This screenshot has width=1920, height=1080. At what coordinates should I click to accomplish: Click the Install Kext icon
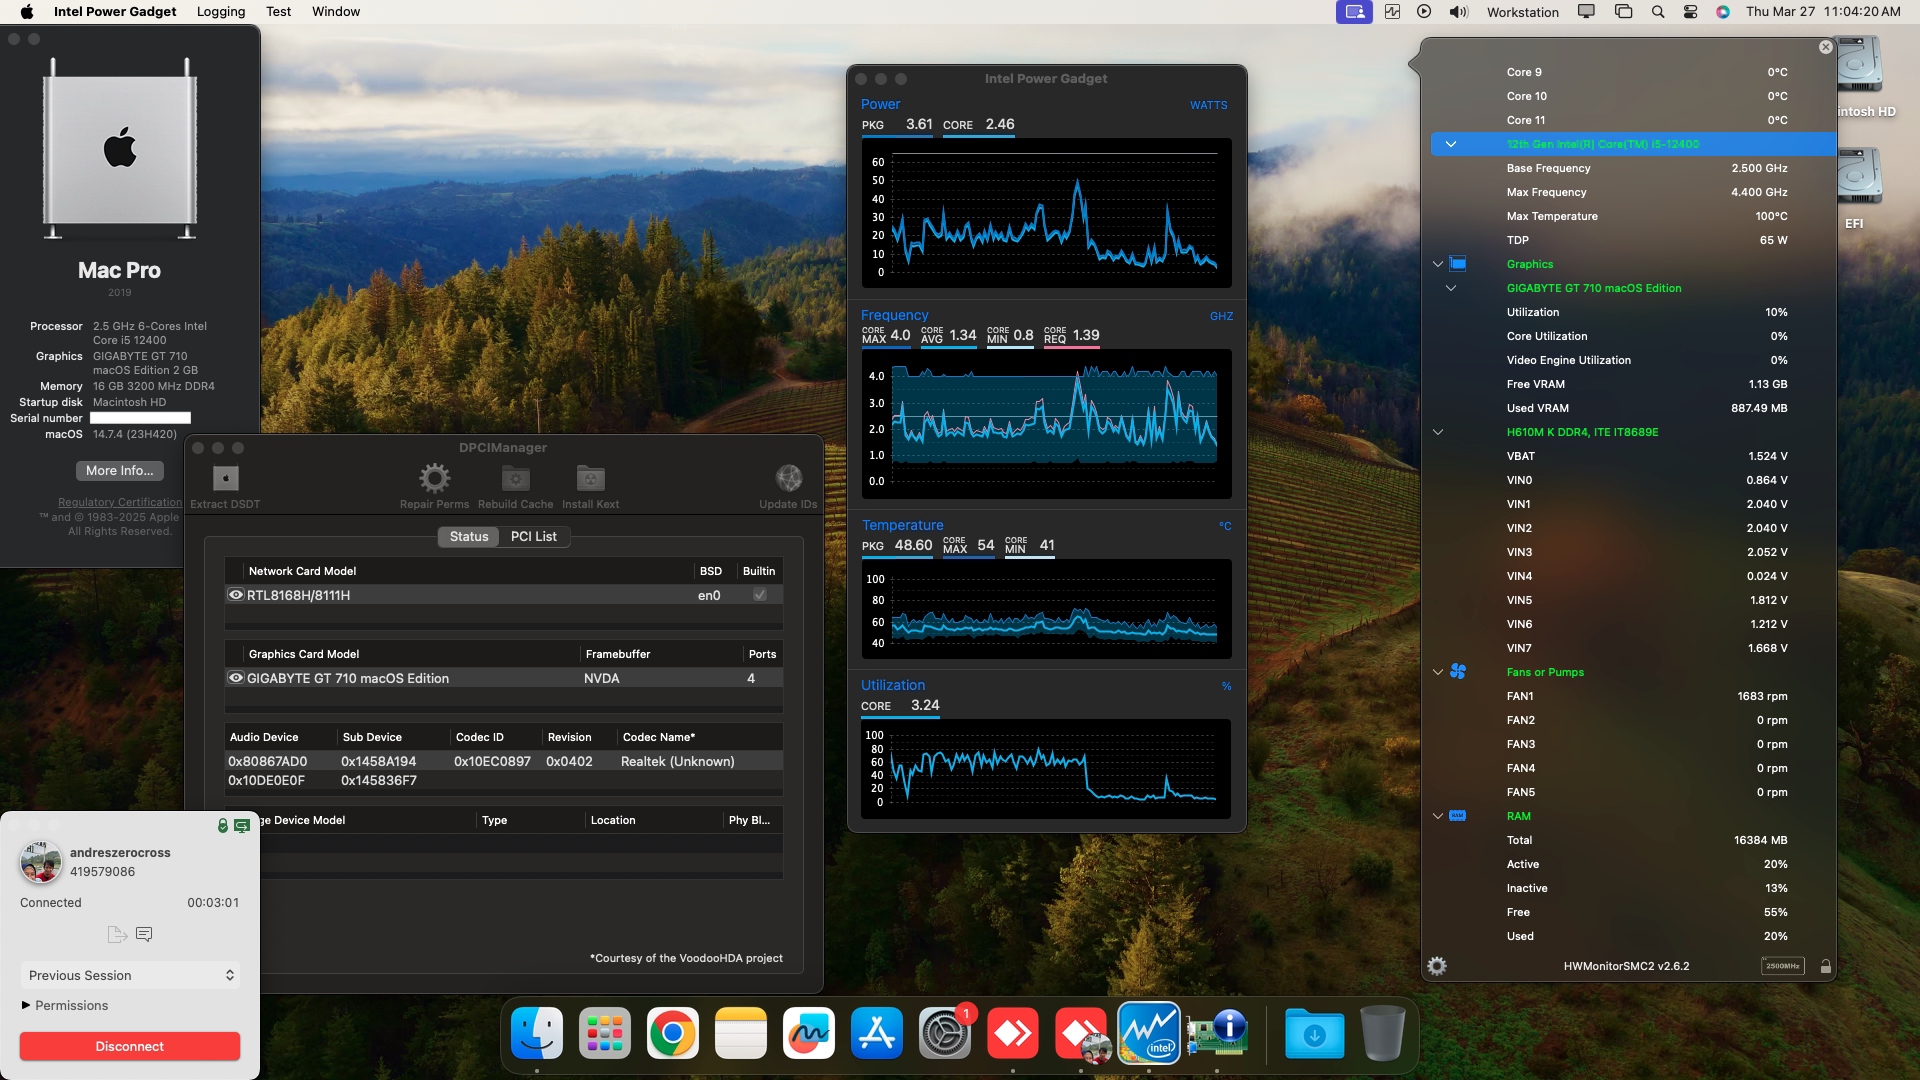[590, 478]
